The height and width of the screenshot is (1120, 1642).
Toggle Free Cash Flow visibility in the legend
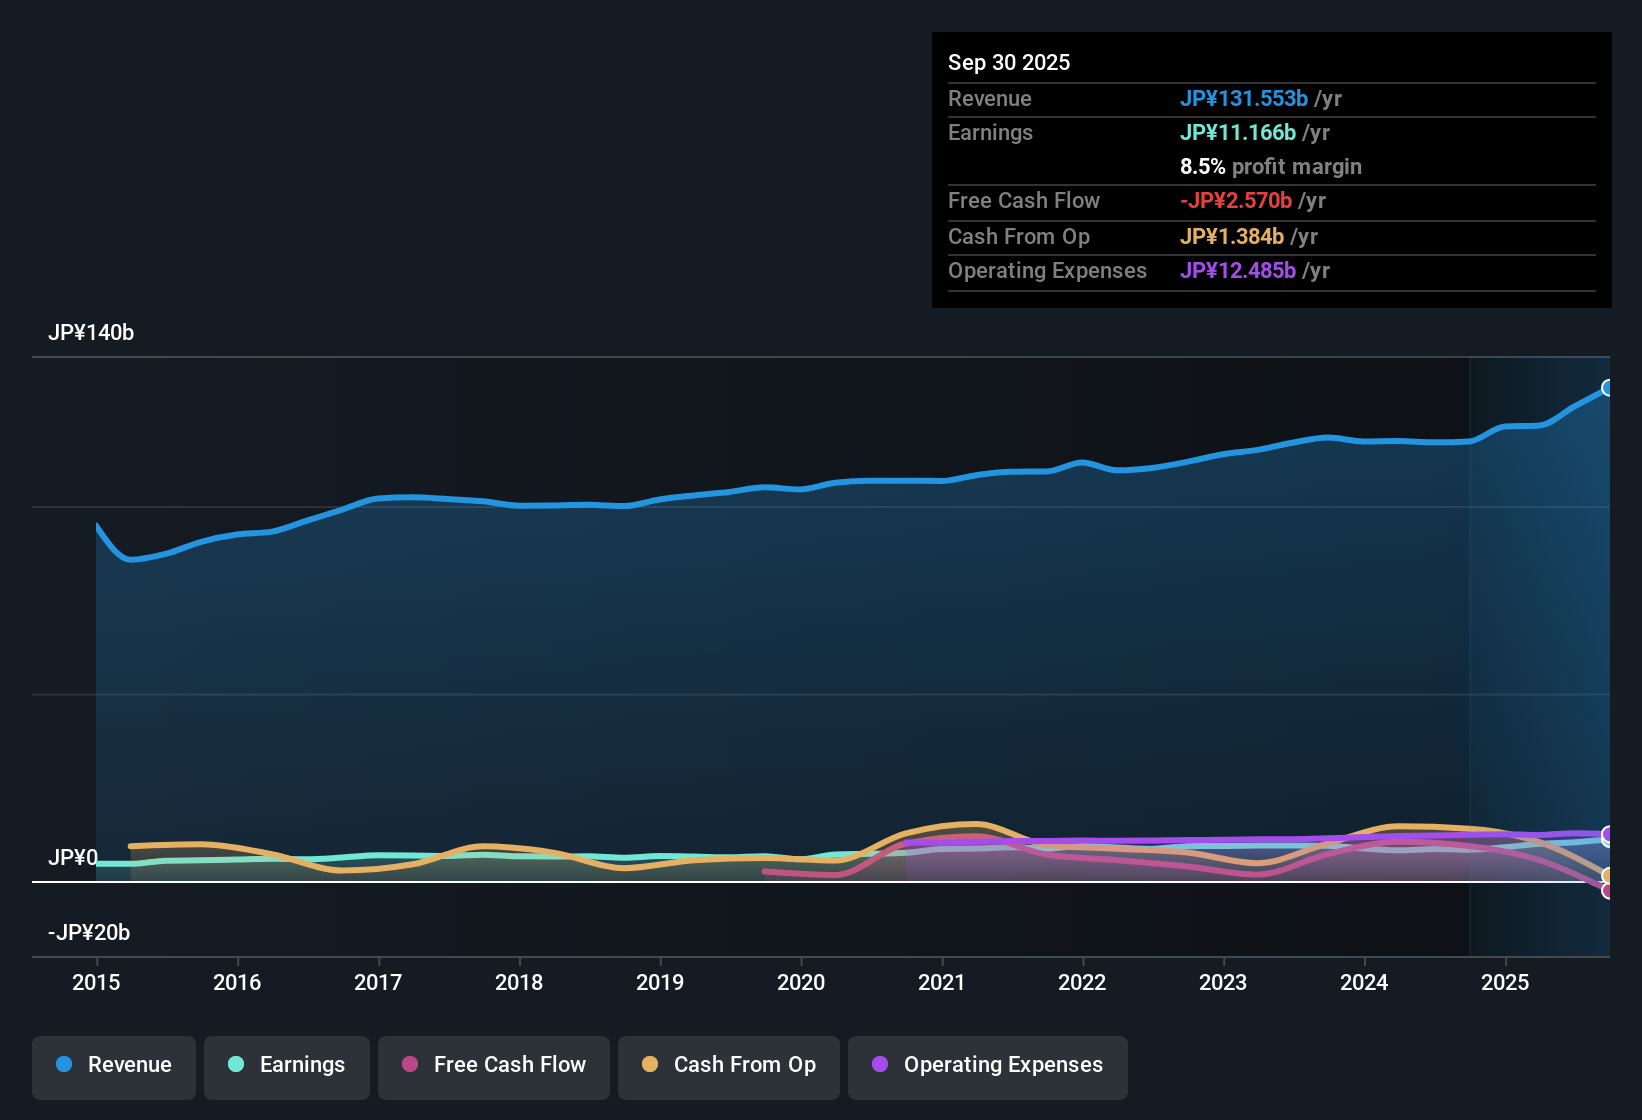[x=493, y=1065]
